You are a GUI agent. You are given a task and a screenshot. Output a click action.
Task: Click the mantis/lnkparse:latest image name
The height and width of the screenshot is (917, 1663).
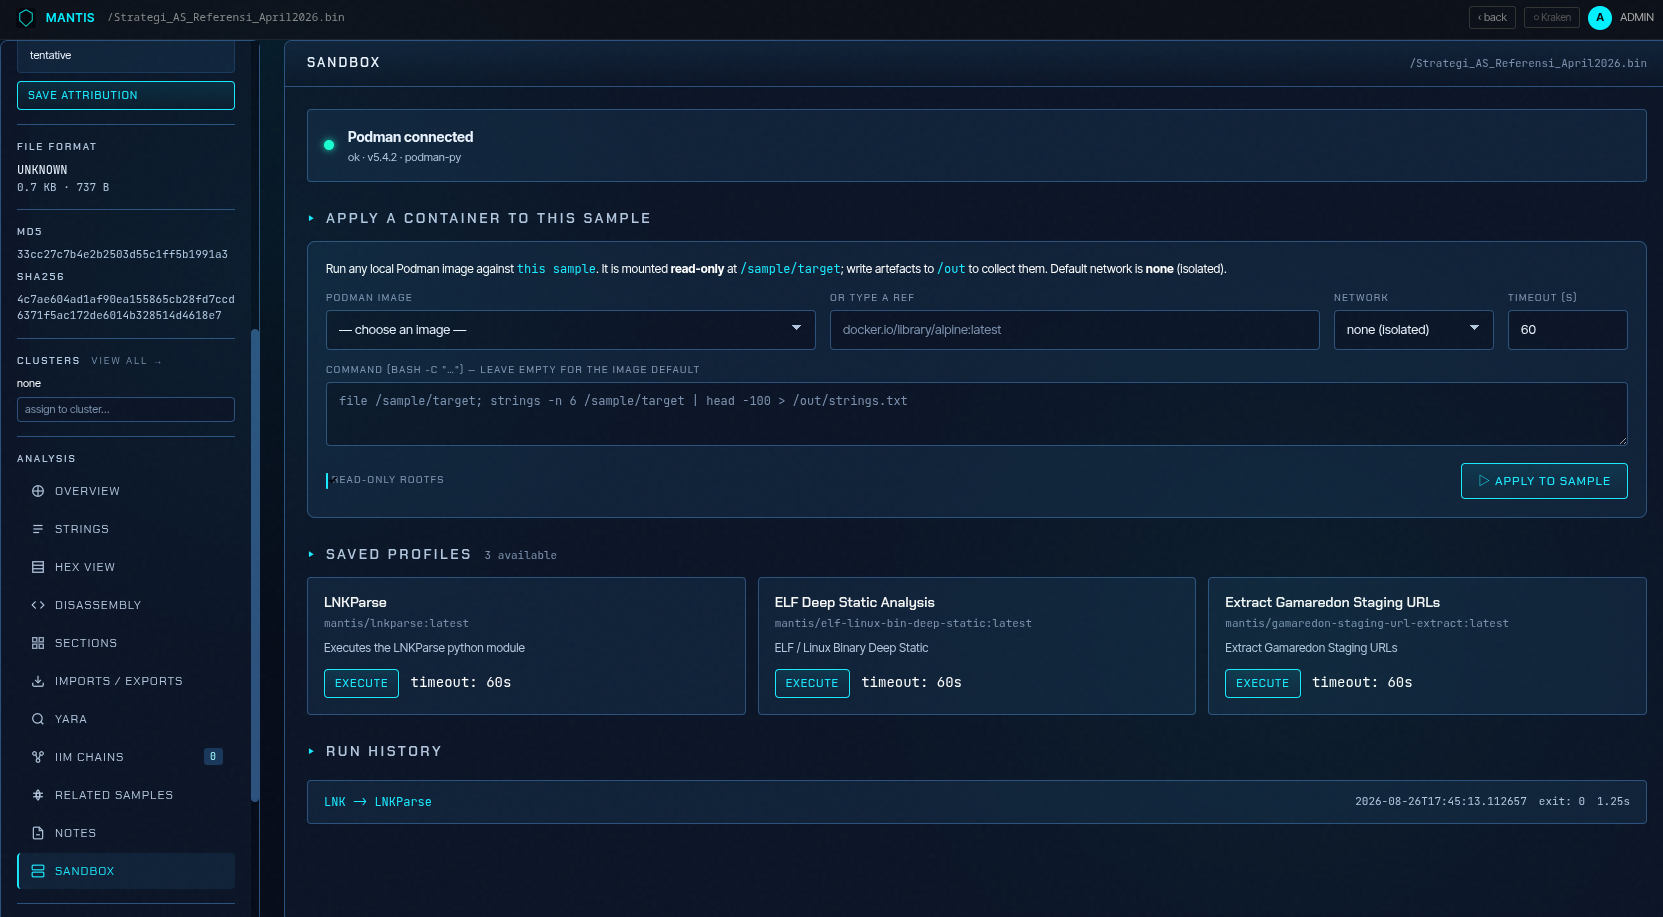pyautogui.click(x=396, y=623)
